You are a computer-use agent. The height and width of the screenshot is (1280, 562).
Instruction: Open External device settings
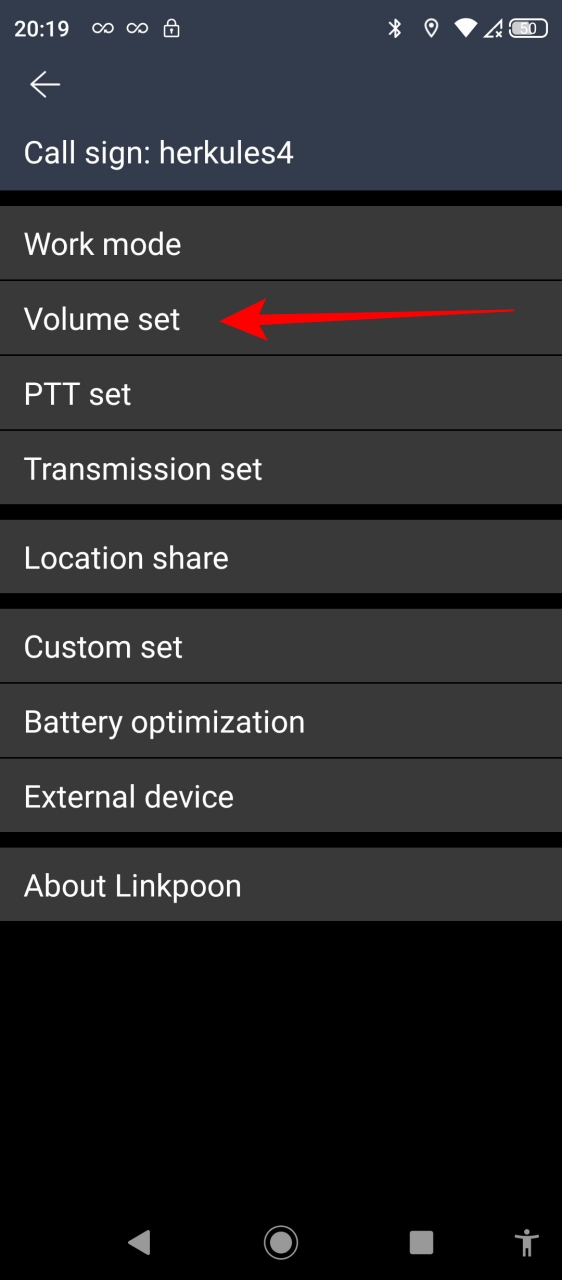pos(281,796)
